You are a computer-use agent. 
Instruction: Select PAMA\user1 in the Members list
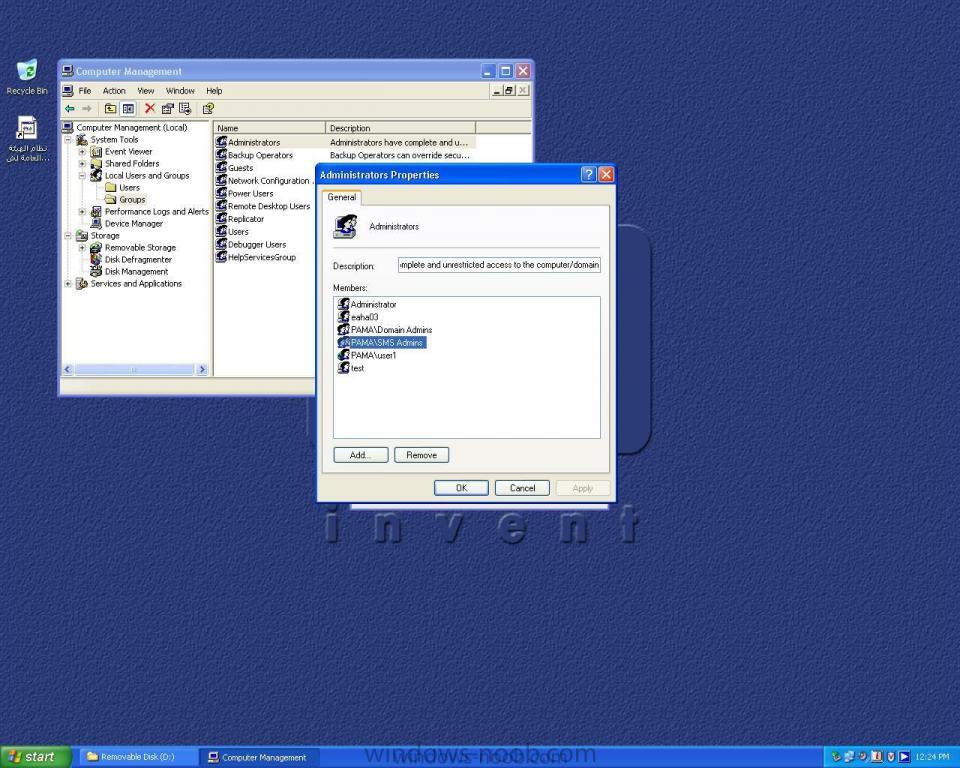click(373, 356)
